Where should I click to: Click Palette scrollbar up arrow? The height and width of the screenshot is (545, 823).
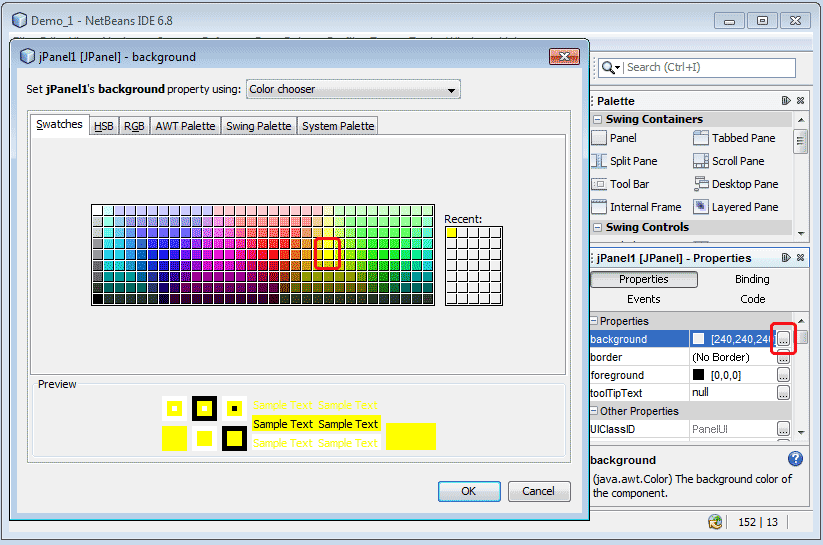click(x=800, y=120)
